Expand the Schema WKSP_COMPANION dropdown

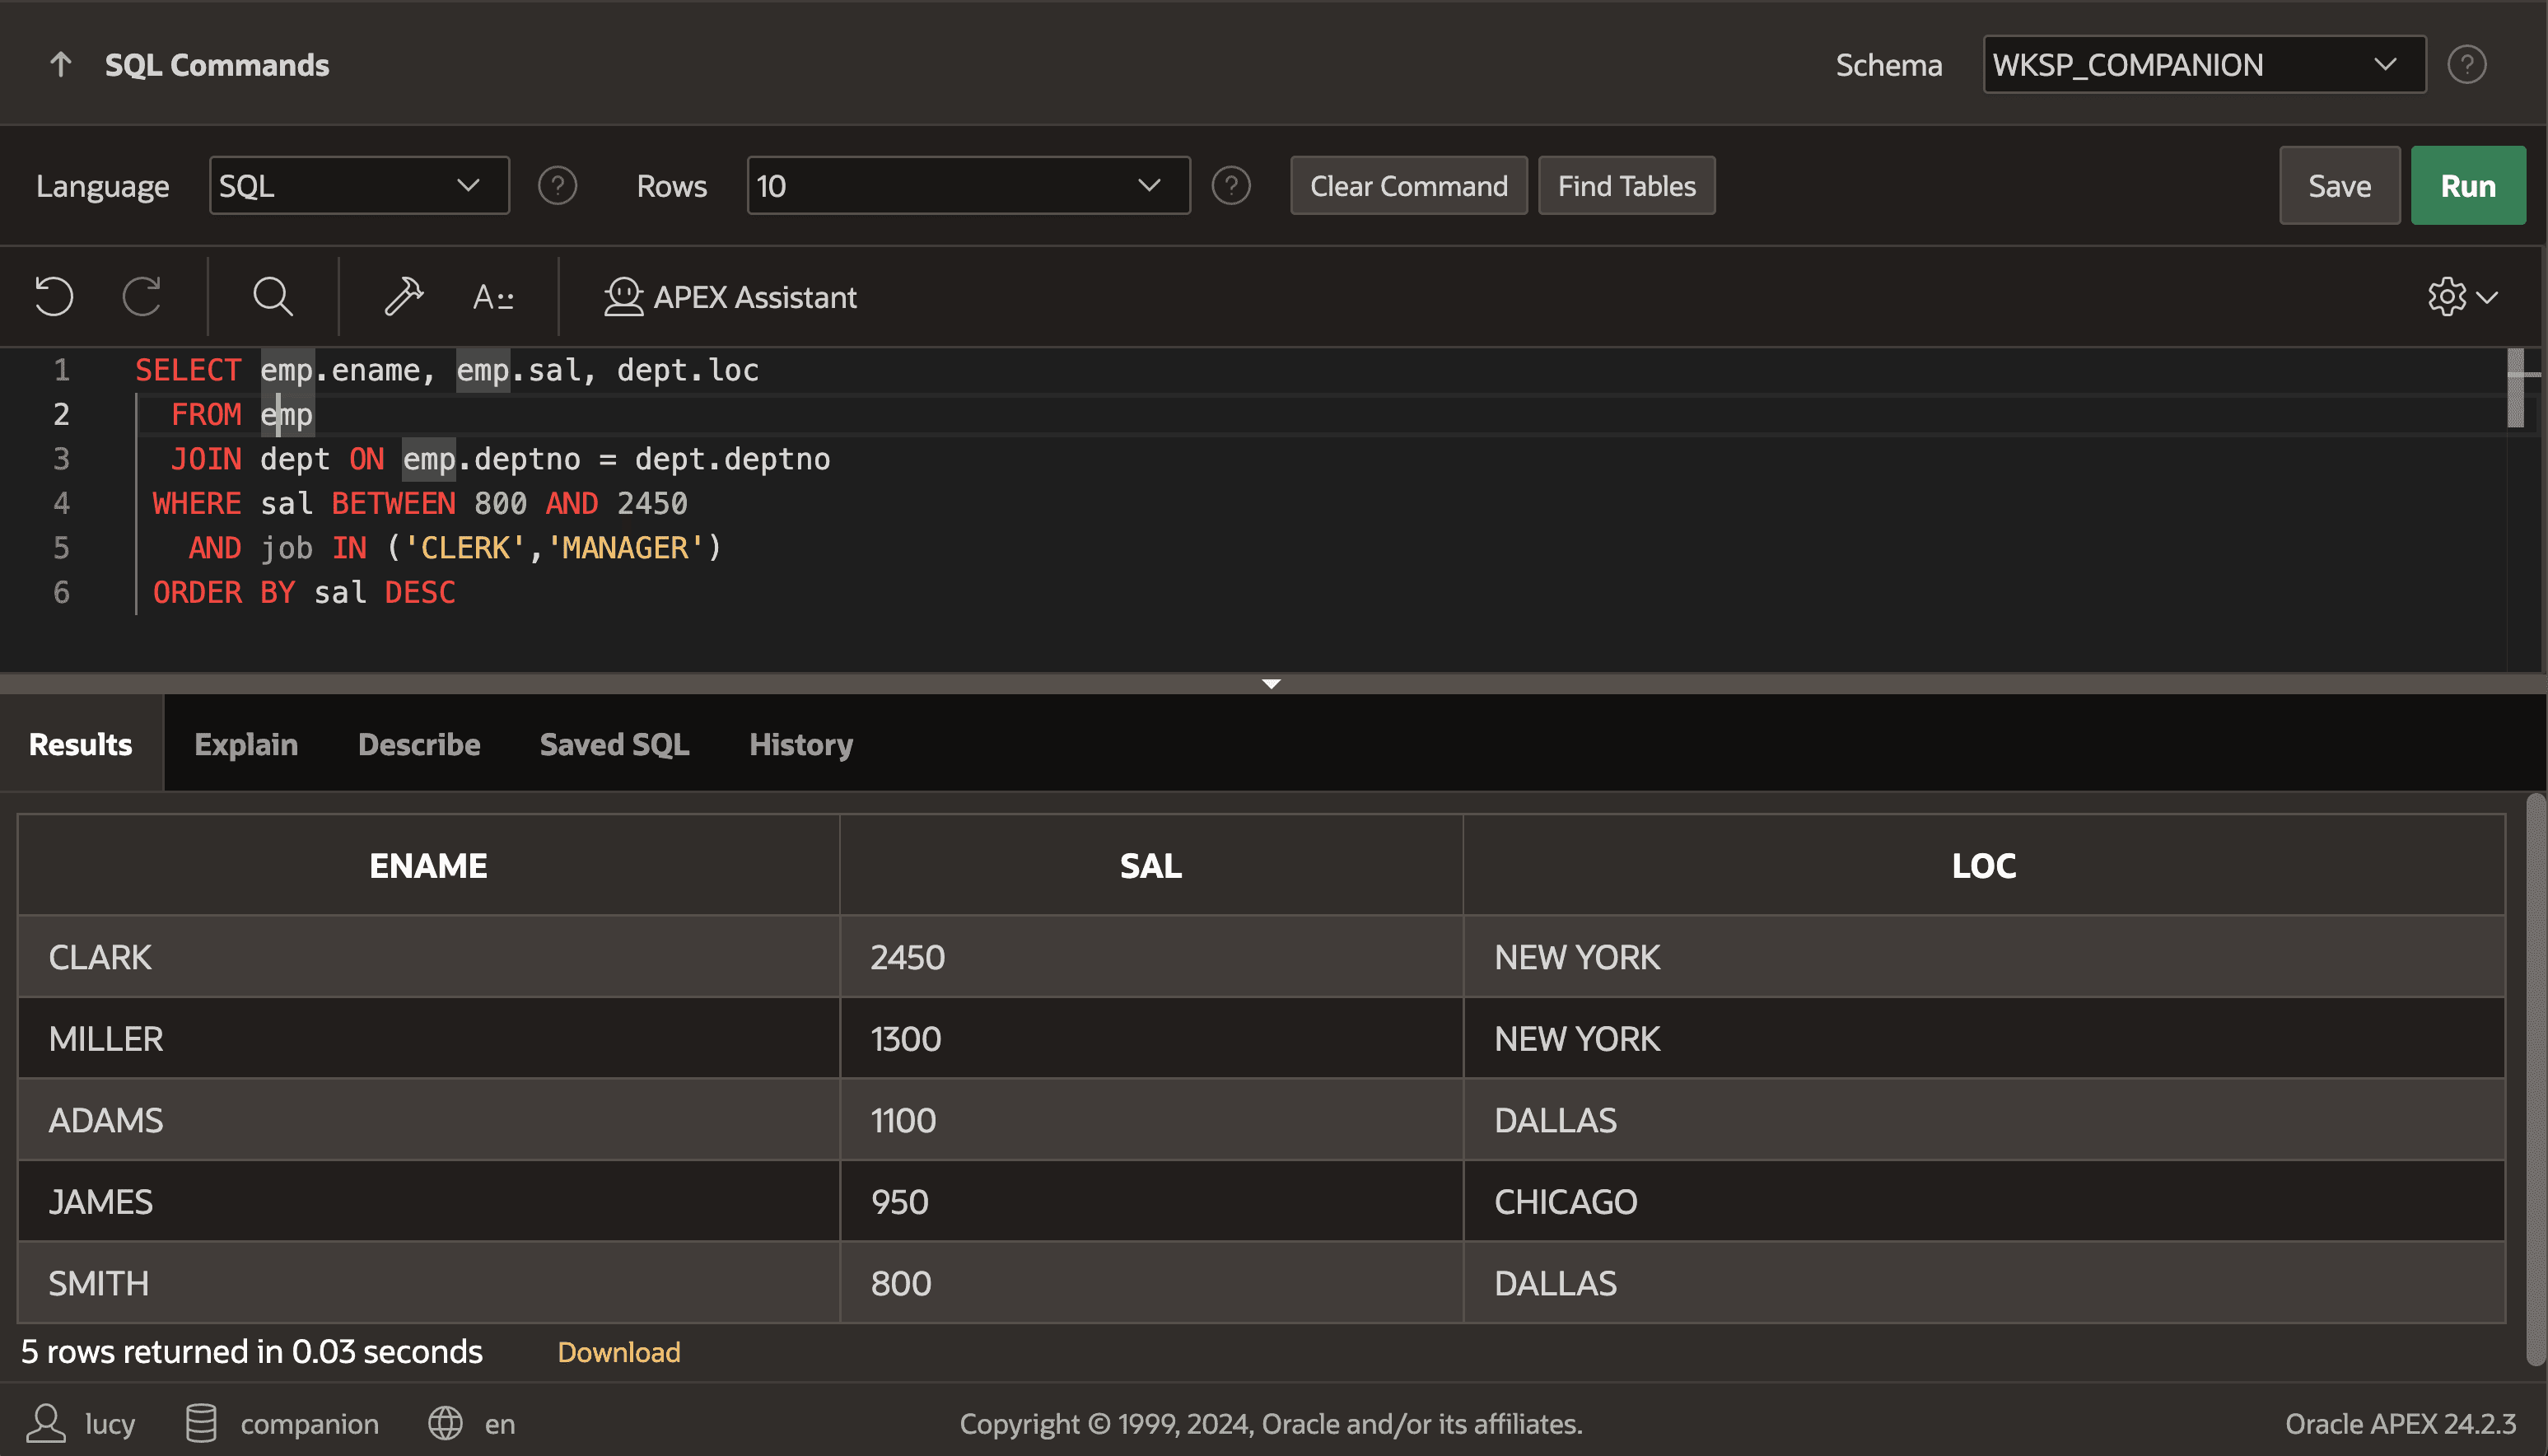click(x=2204, y=65)
